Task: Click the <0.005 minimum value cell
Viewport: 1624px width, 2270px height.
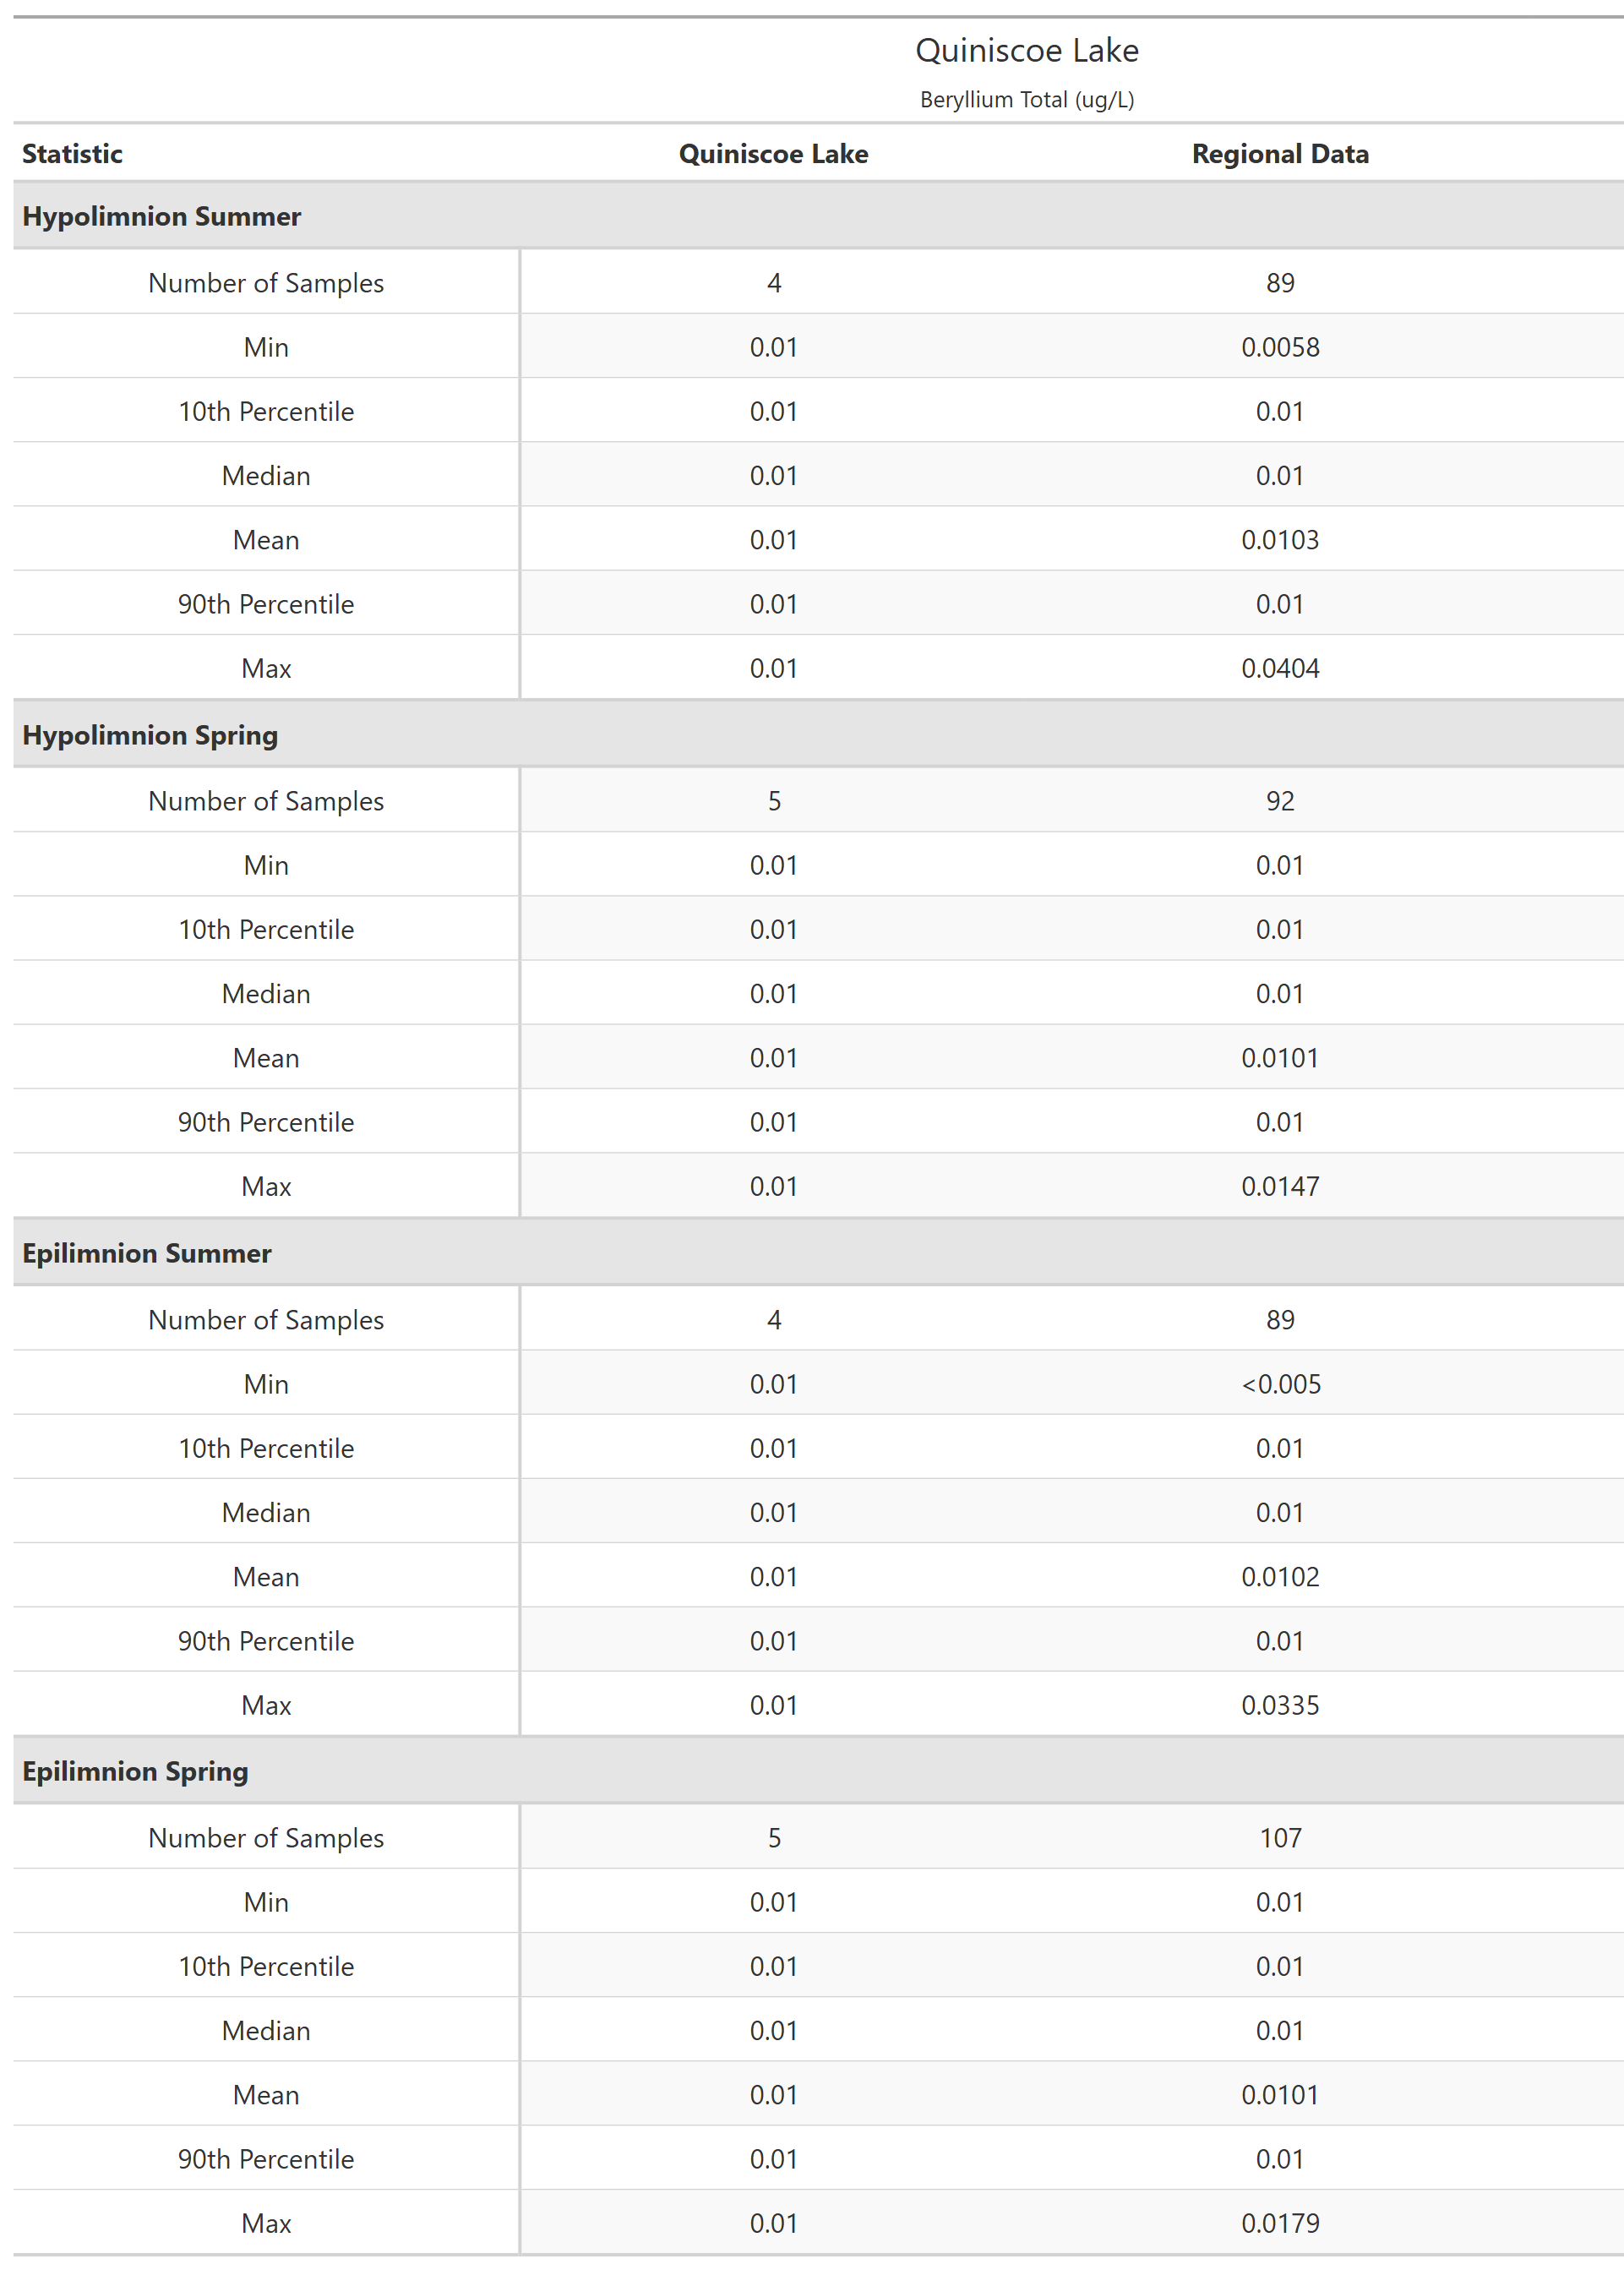Action: tap(1280, 1384)
